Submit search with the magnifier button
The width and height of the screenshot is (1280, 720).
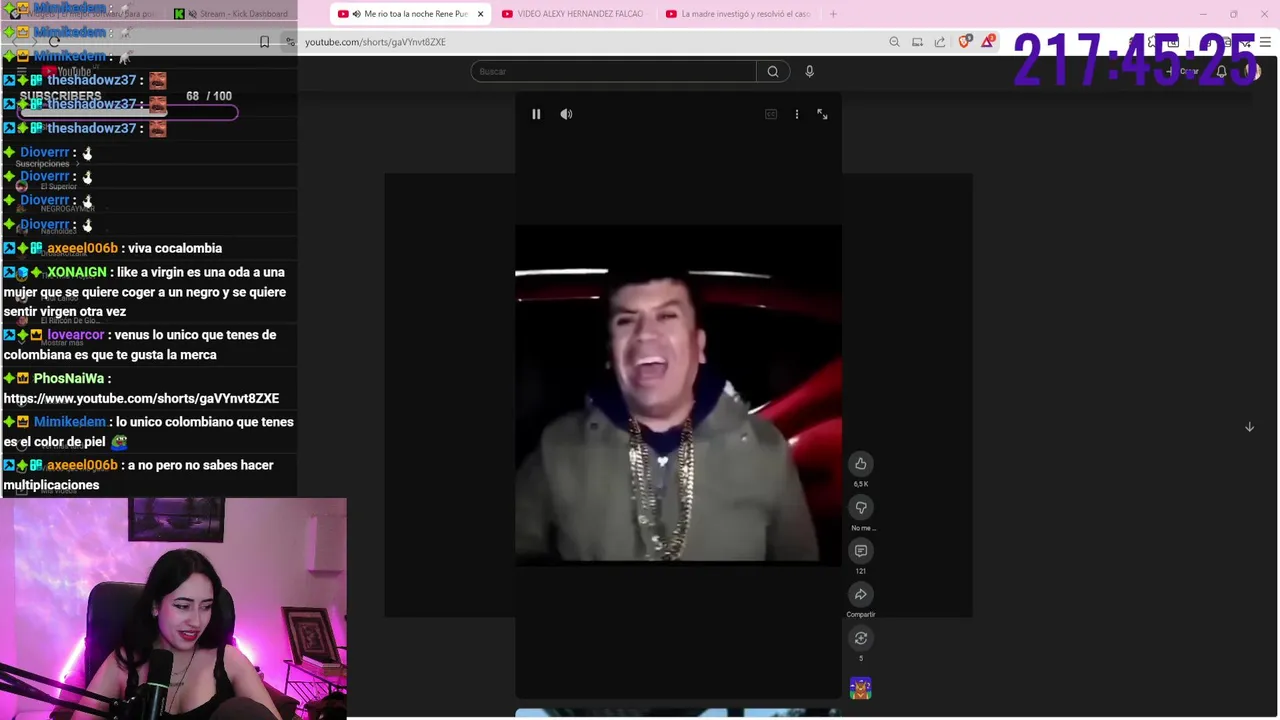coord(773,71)
